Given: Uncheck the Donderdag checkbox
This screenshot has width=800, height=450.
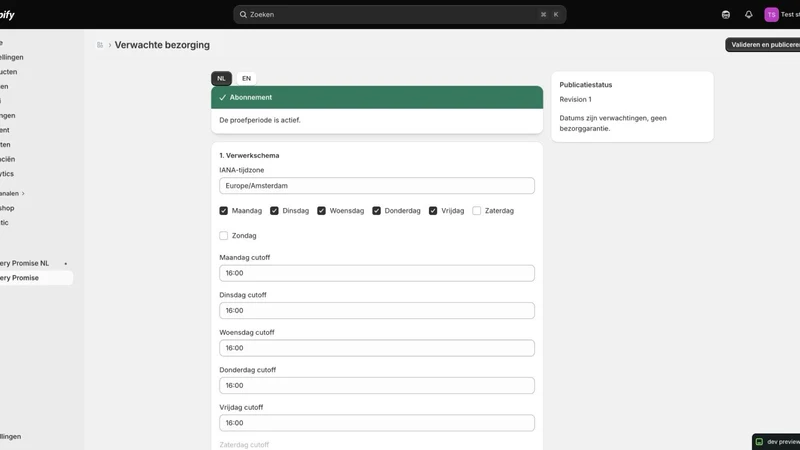Looking at the screenshot, I should click(x=377, y=211).
